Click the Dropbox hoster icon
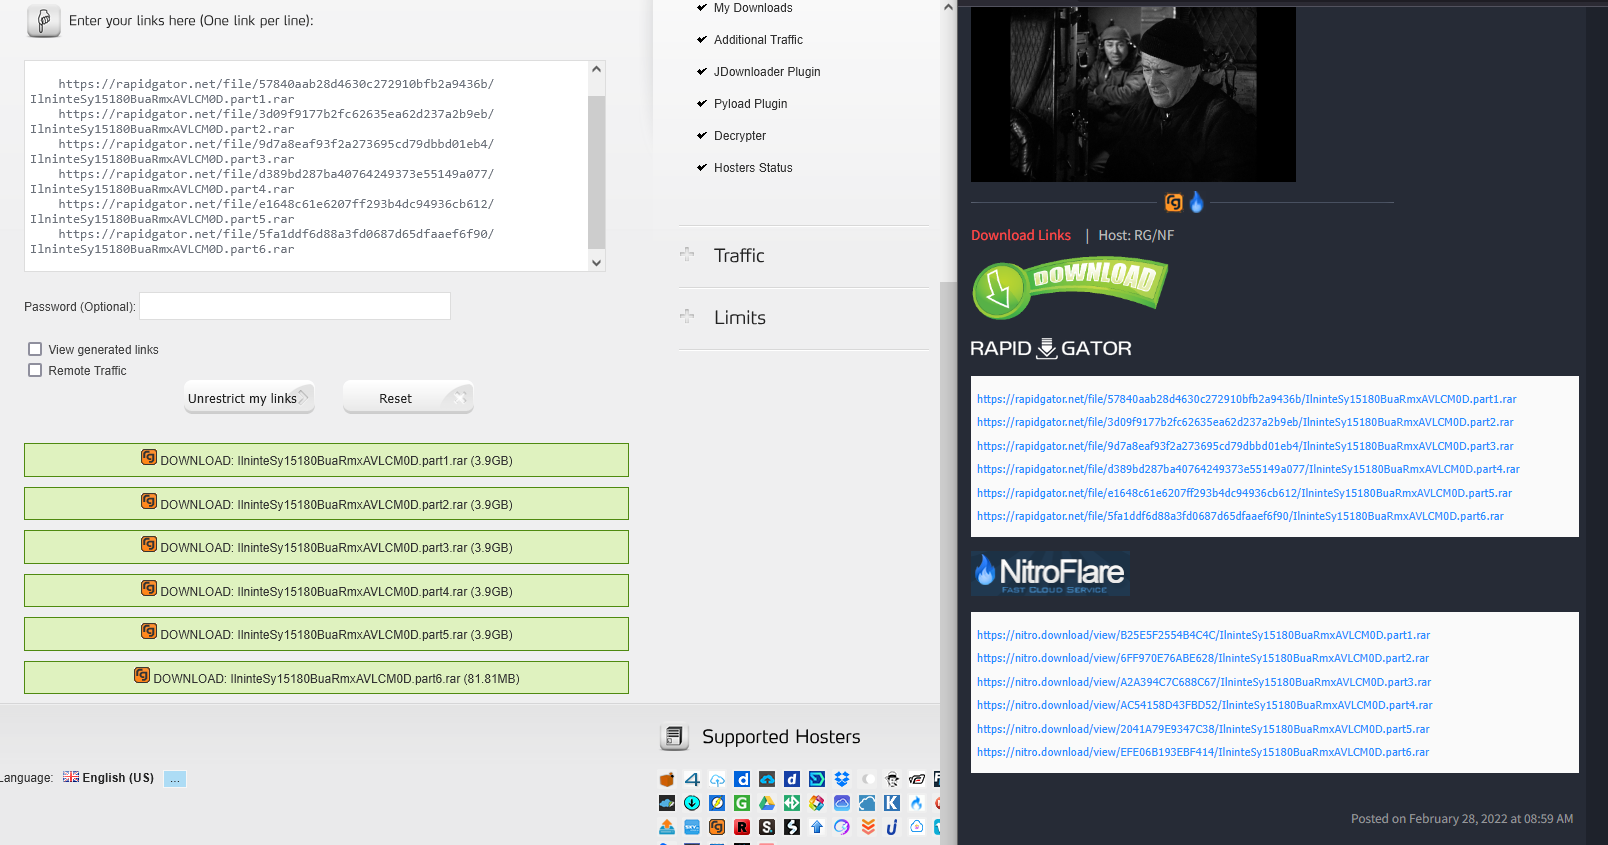Viewport: 1608px width, 845px height. (842, 779)
